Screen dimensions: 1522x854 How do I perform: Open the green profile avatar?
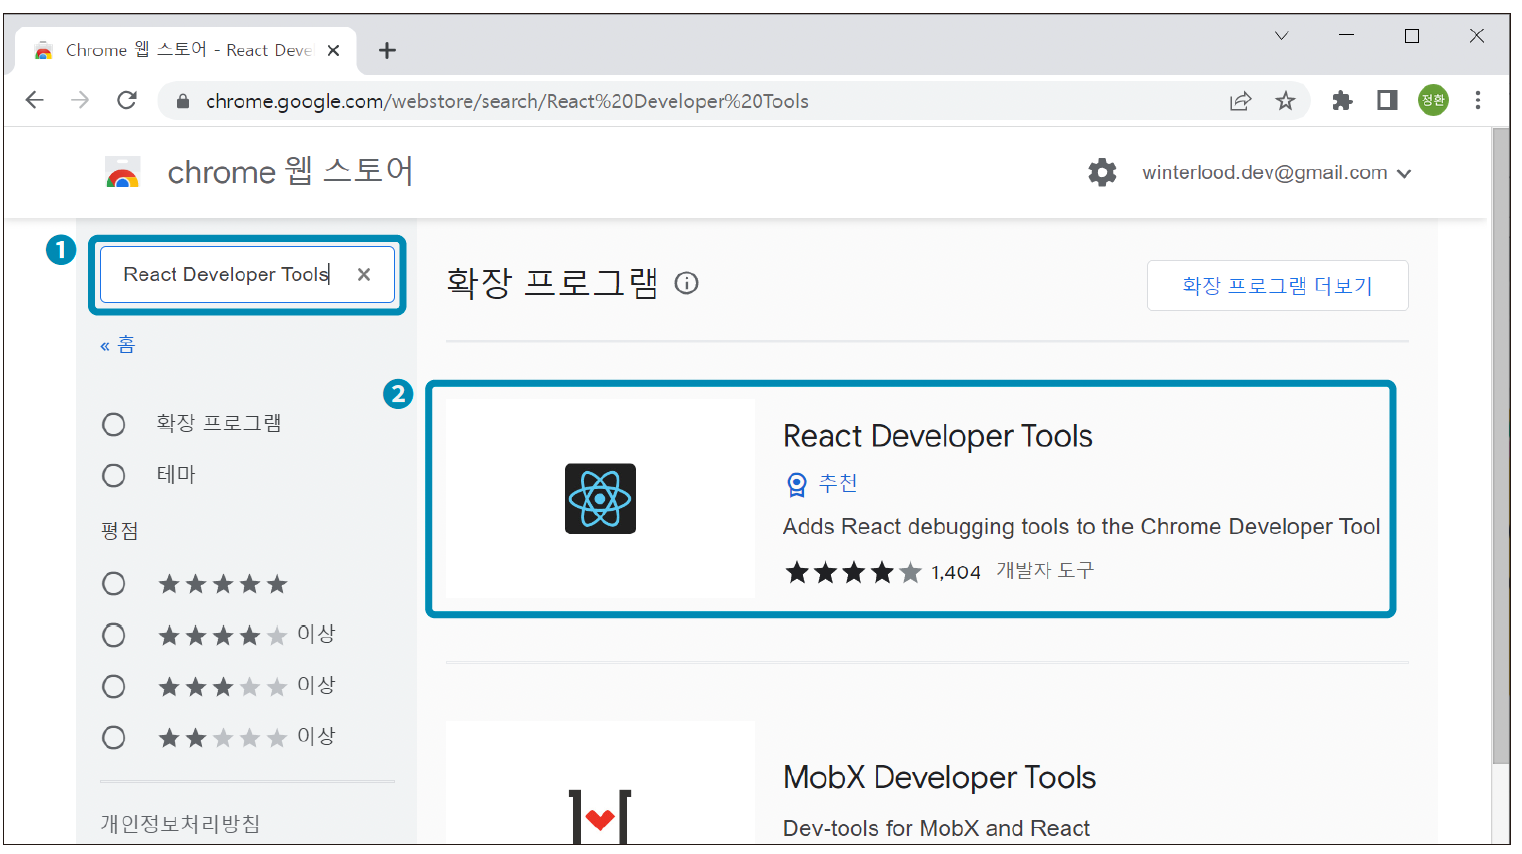click(x=1433, y=100)
